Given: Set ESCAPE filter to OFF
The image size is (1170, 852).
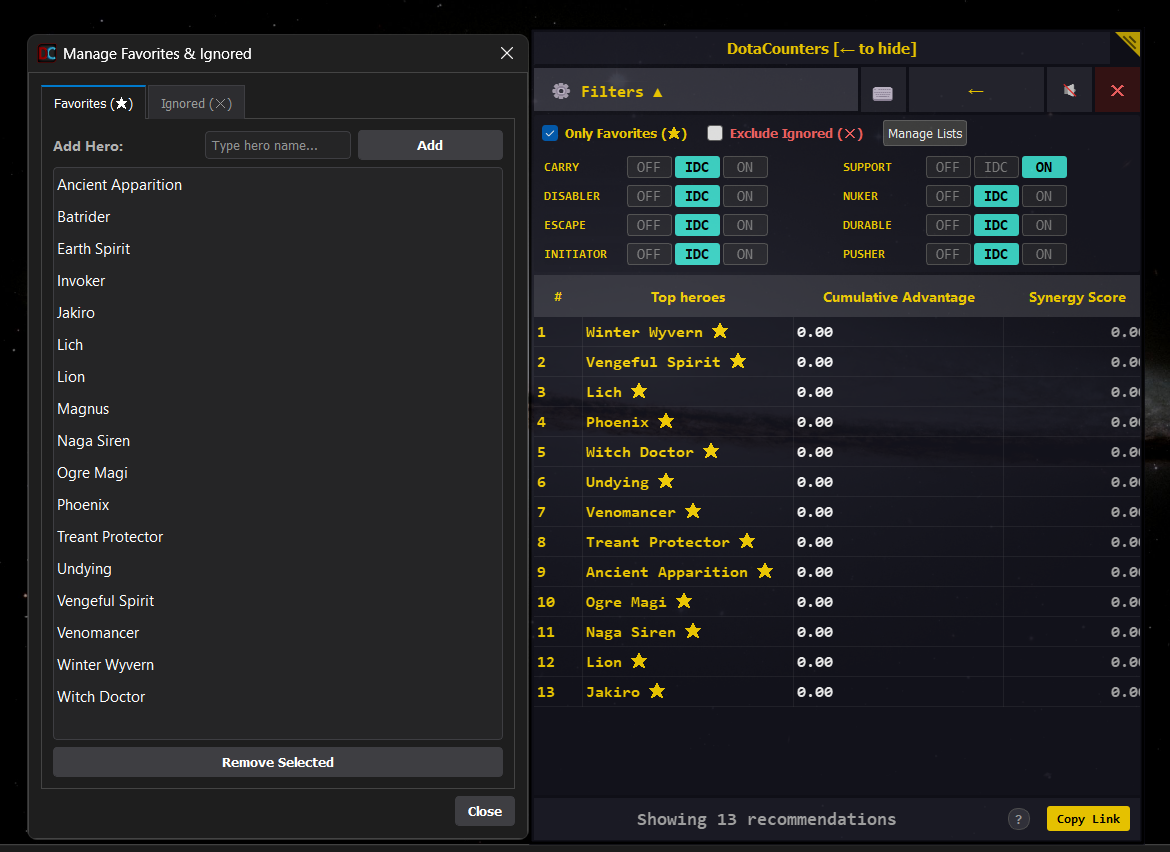Looking at the screenshot, I should 648,225.
